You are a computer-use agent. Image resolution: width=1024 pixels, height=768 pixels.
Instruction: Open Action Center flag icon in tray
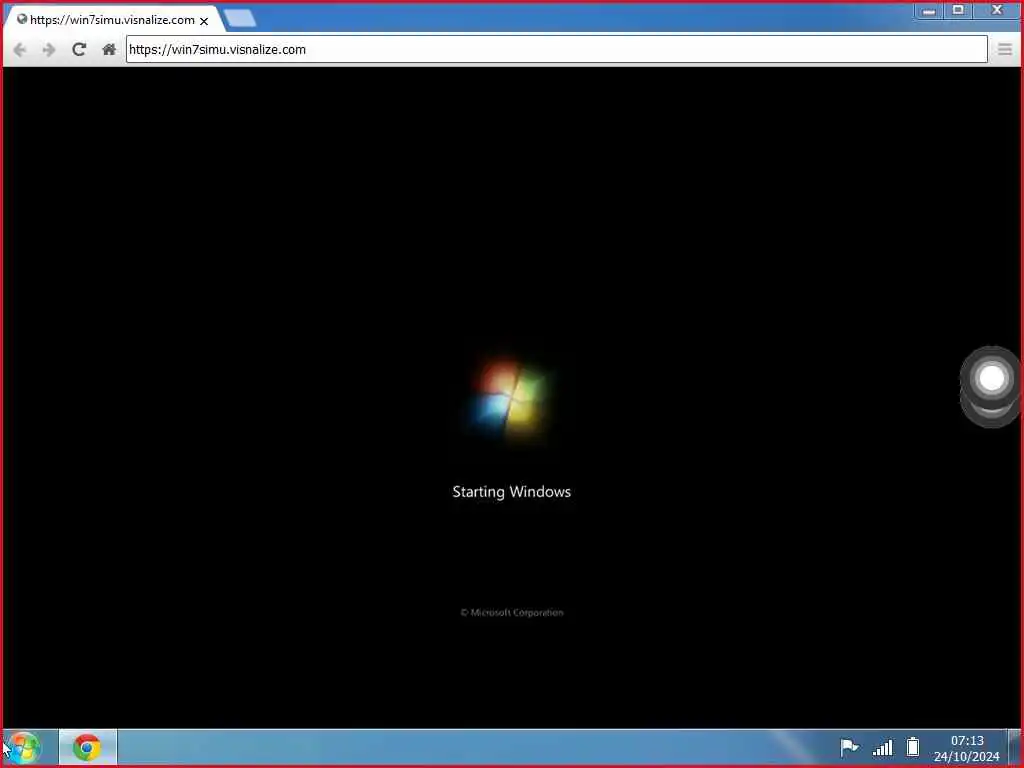tap(849, 747)
